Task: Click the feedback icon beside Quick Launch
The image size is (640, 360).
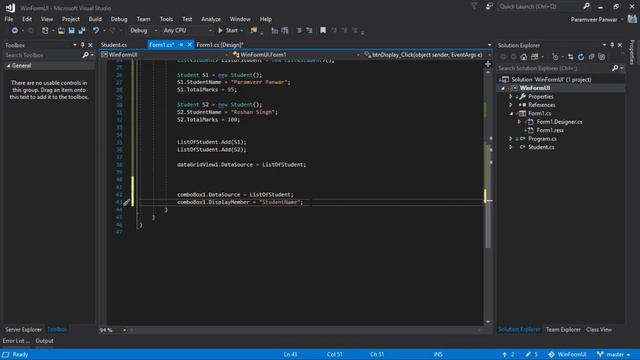Action: 489,6
